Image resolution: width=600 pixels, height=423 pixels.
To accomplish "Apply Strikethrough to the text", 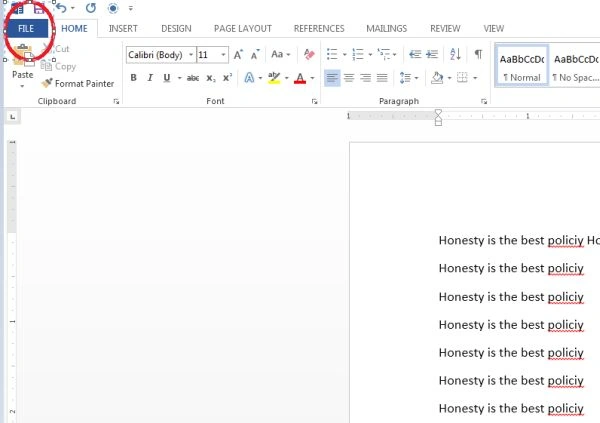I will tap(193, 78).
